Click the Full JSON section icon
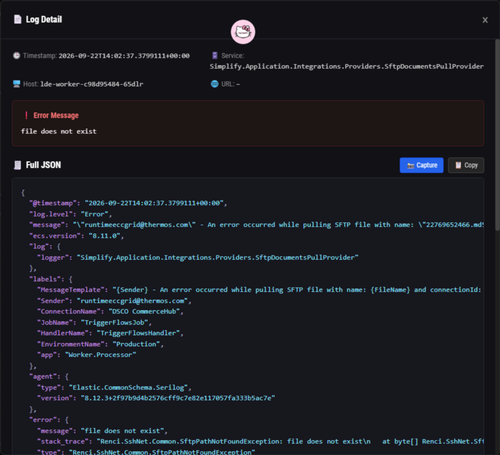The height and width of the screenshot is (455, 500). tap(18, 165)
